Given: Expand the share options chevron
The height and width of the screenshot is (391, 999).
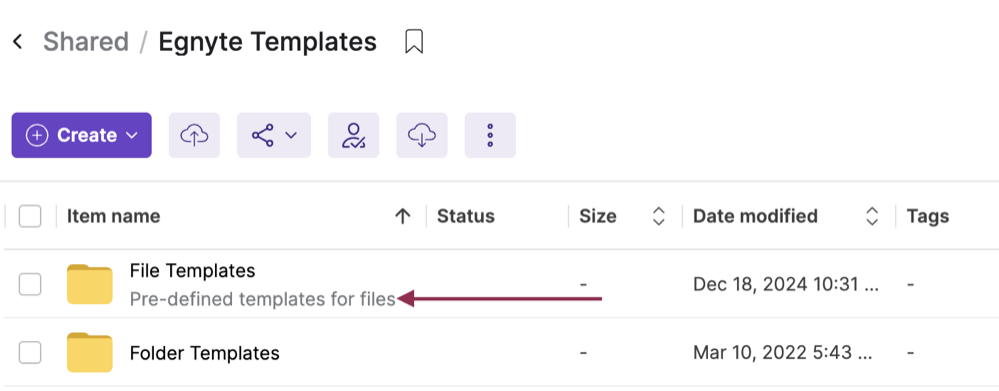Looking at the screenshot, I should 291,135.
